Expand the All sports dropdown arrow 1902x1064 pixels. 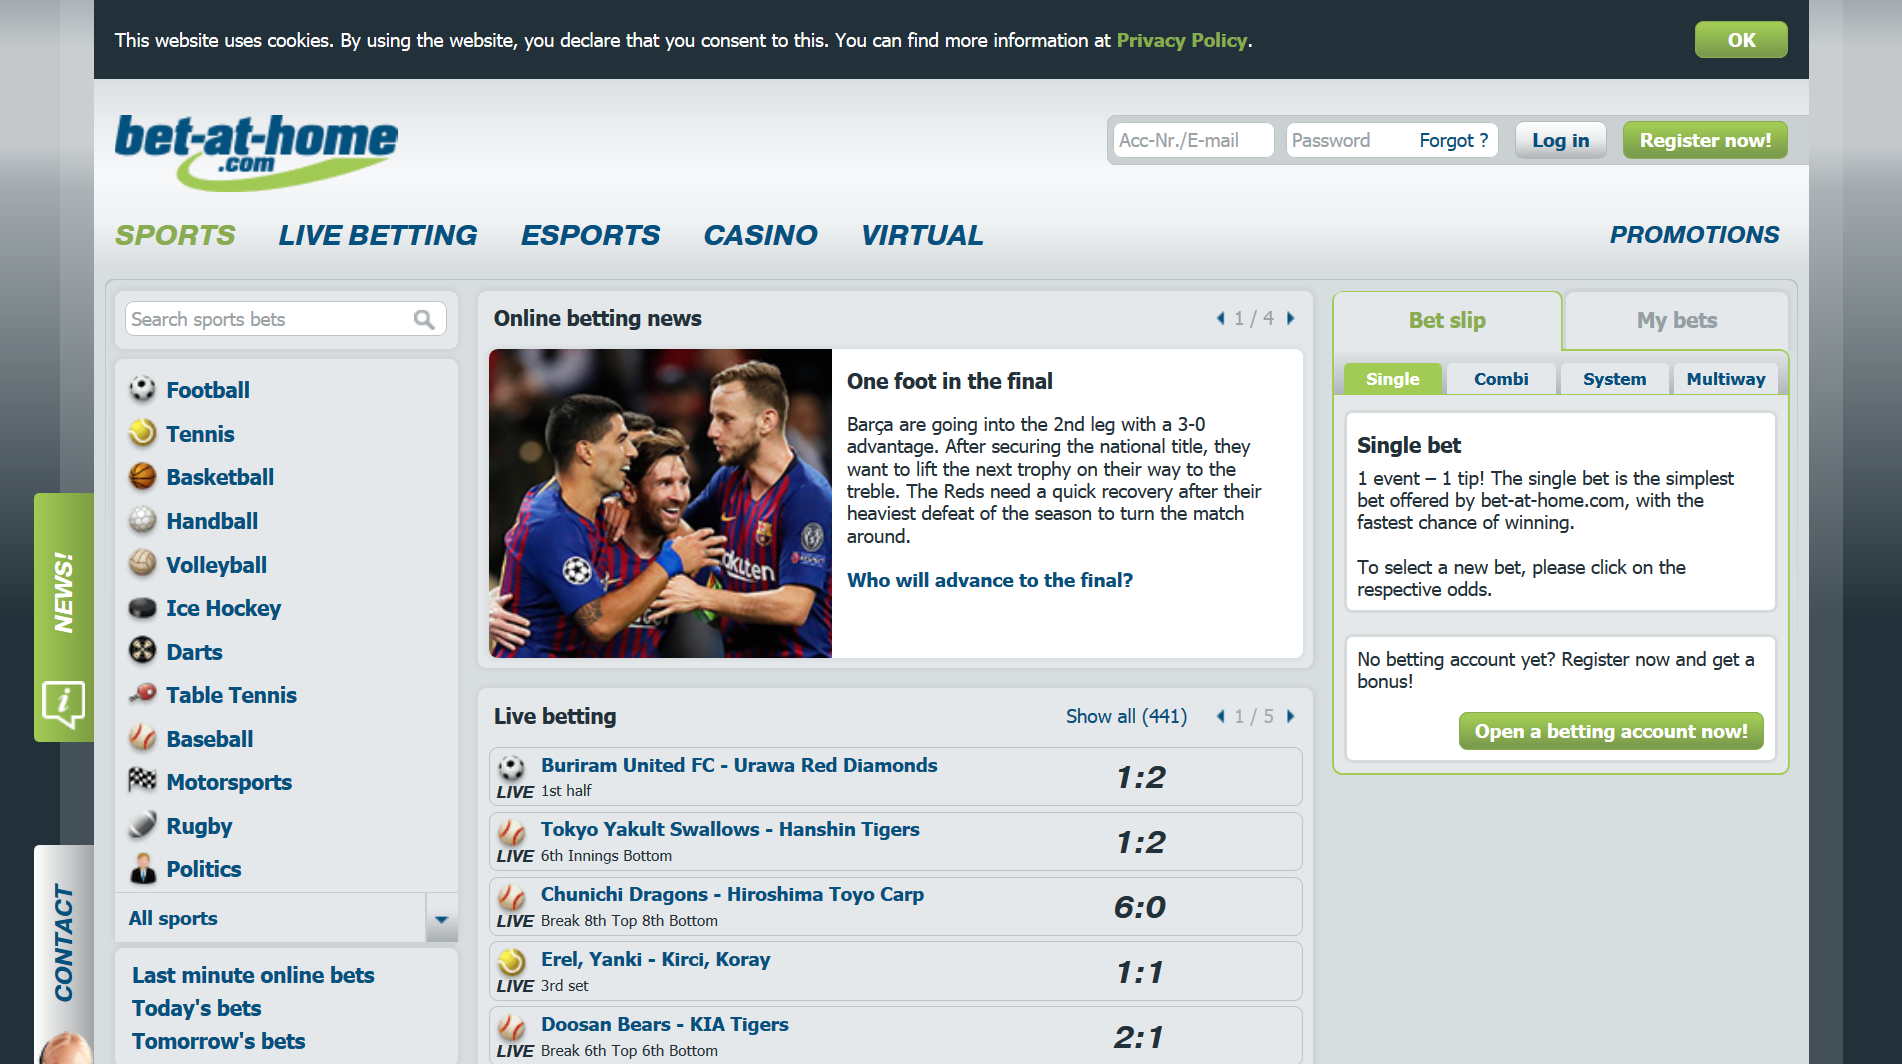[x=441, y=919]
